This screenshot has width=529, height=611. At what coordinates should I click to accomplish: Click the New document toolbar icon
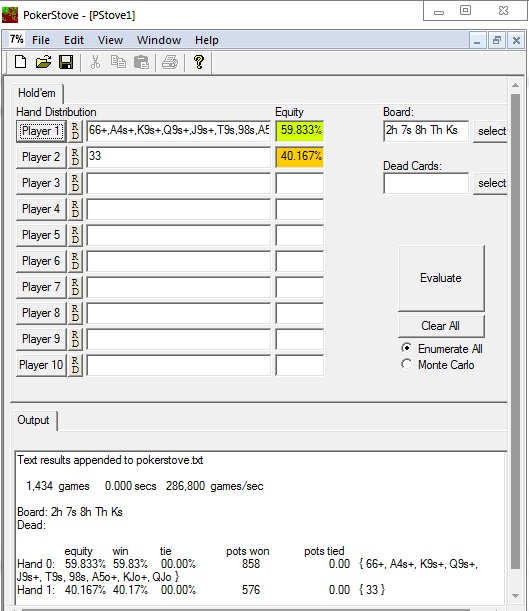pyautogui.click(x=20, y=62)
